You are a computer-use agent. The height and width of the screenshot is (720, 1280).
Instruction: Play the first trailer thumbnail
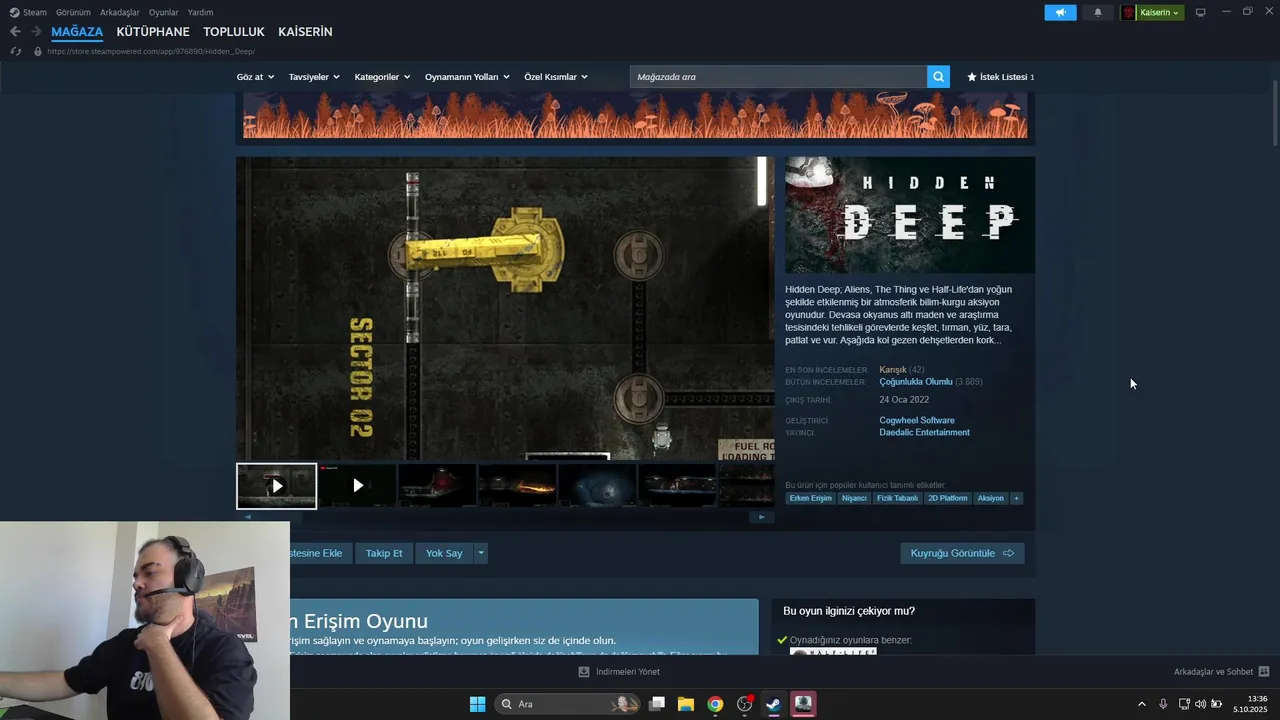[x=277, y=486]
